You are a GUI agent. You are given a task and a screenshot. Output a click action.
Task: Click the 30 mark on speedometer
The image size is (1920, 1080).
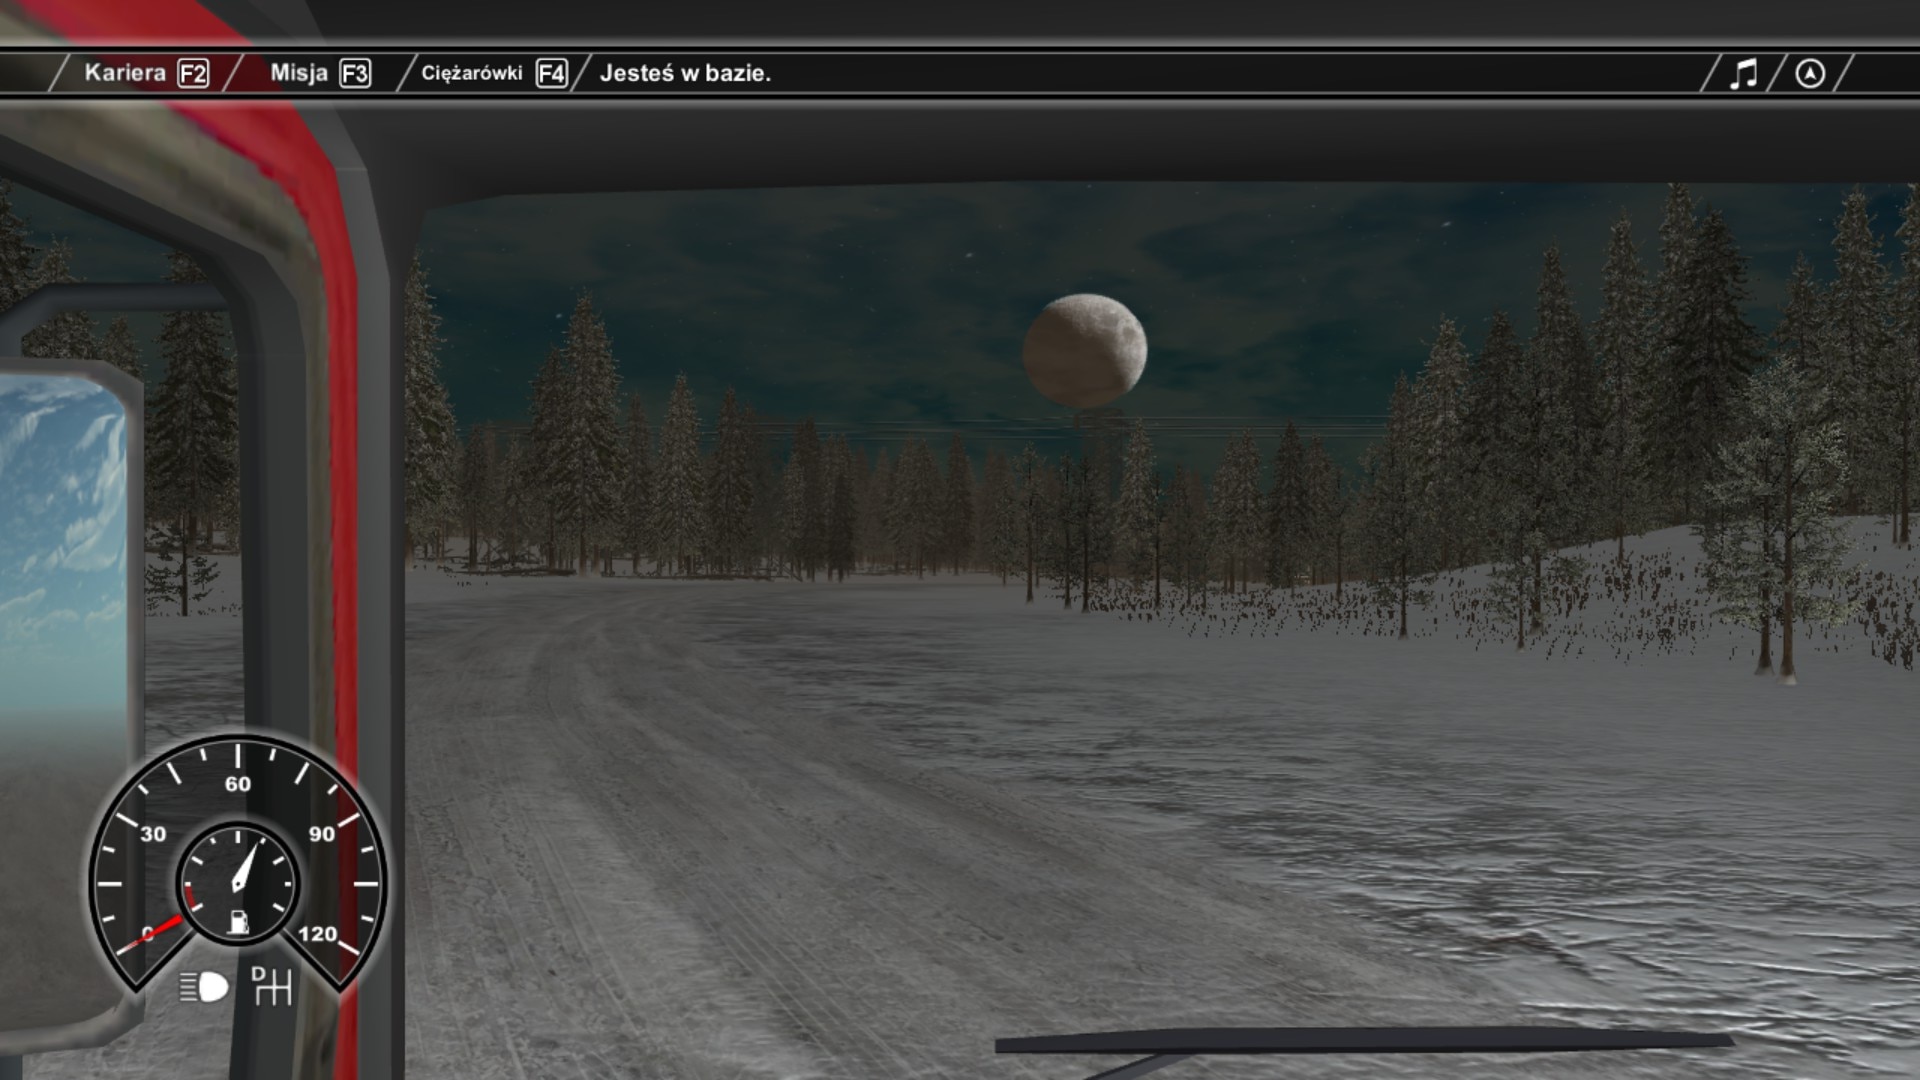pos(153,834)
